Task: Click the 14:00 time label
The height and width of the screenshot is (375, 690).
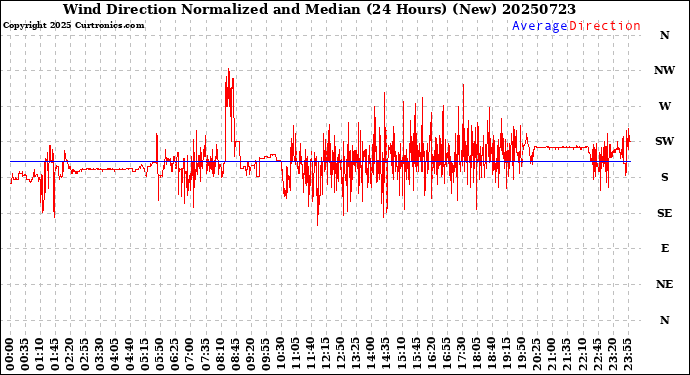Action: click(371, 354)
